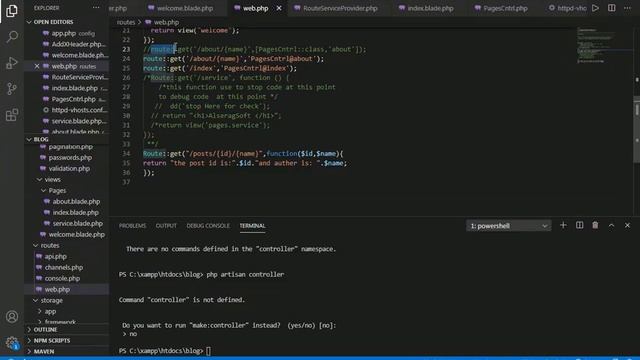Open service.blade.php in Pages folder

point(67,224)
